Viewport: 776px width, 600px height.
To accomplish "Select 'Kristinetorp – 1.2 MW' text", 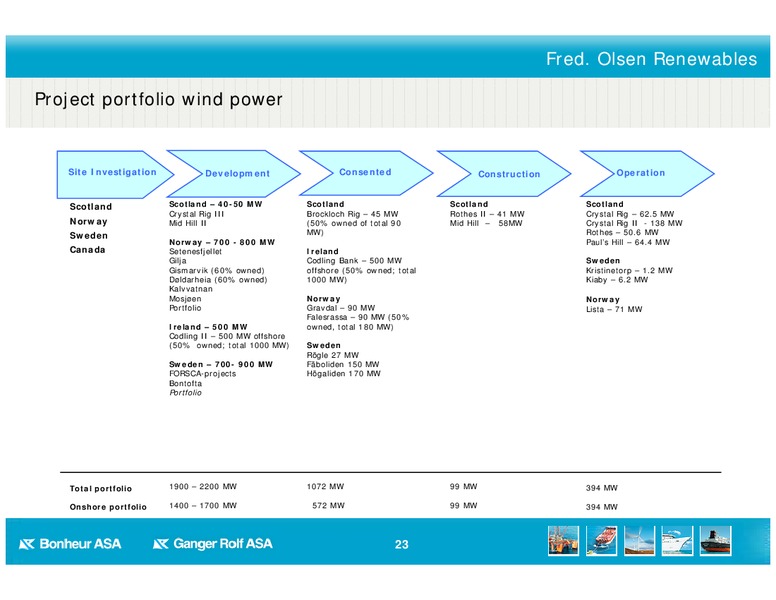I will point(629,270).
